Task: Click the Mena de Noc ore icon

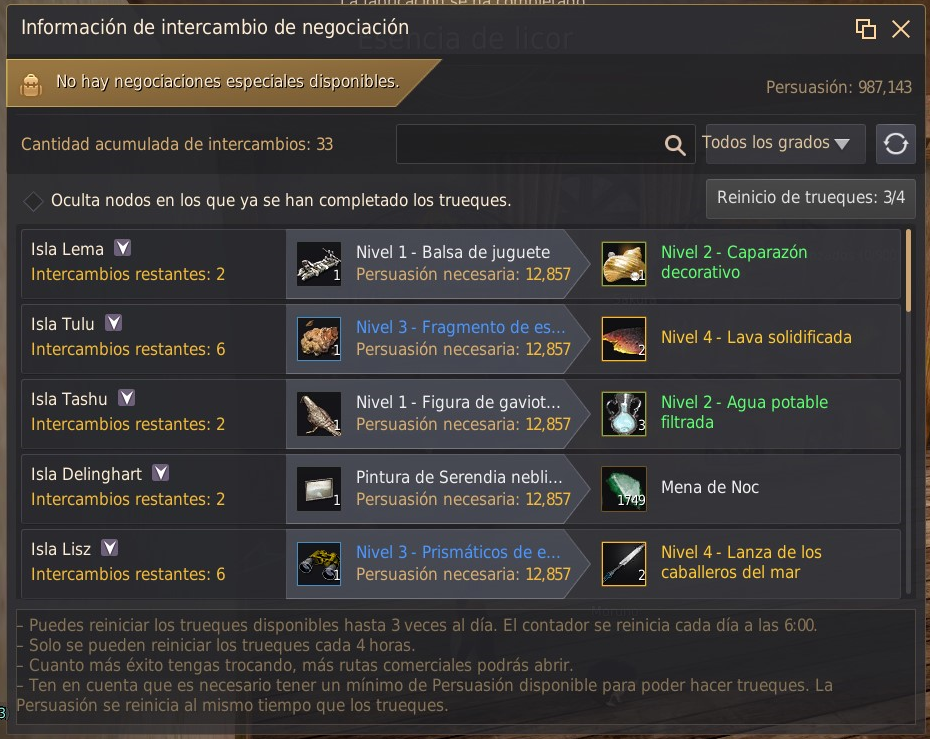Action: [624, 489]
